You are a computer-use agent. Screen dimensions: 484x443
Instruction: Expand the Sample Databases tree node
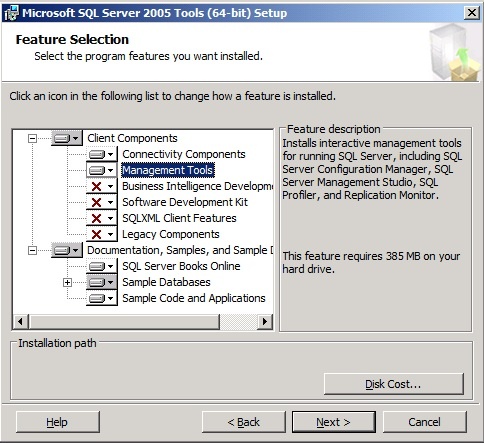click(x=67, y=282)
